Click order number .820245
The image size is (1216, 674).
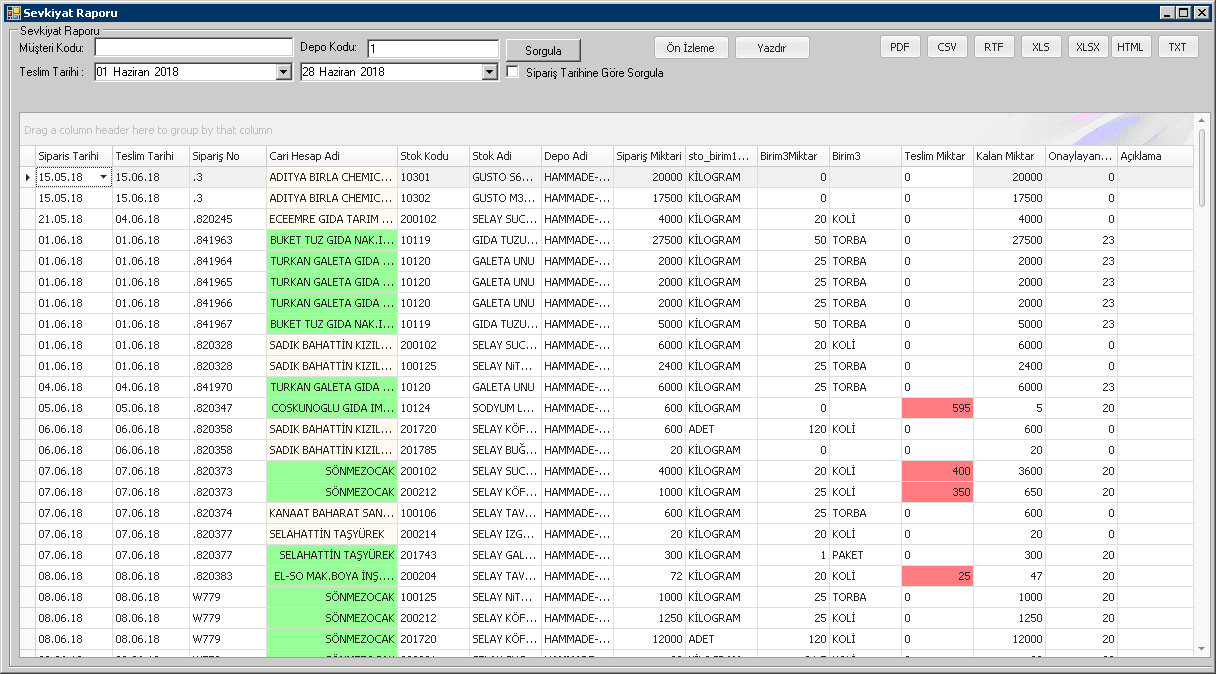coord(227,219)
